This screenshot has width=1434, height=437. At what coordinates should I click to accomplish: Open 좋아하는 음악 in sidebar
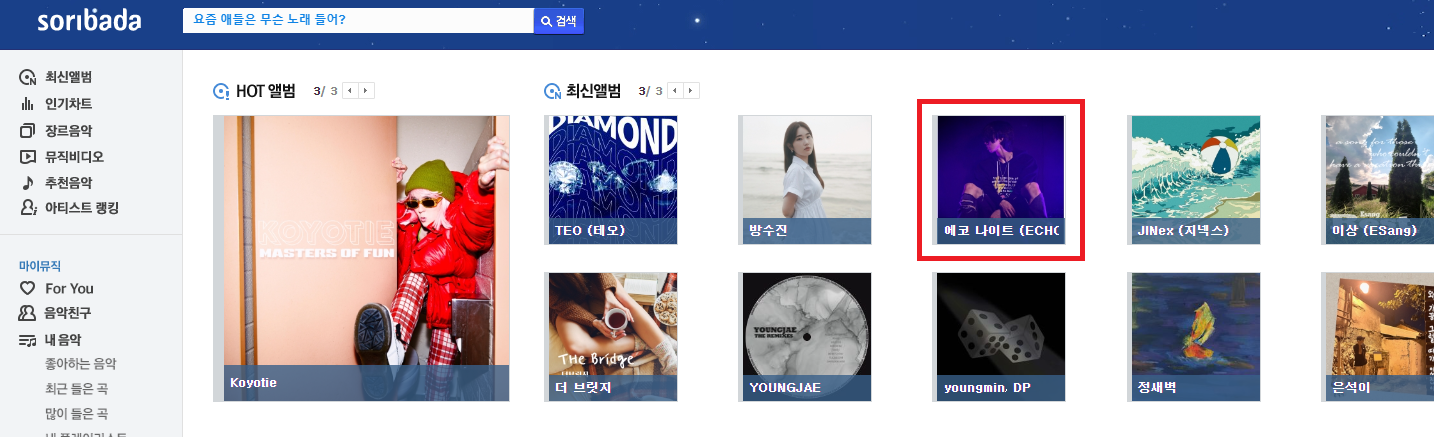pos(78,364)
